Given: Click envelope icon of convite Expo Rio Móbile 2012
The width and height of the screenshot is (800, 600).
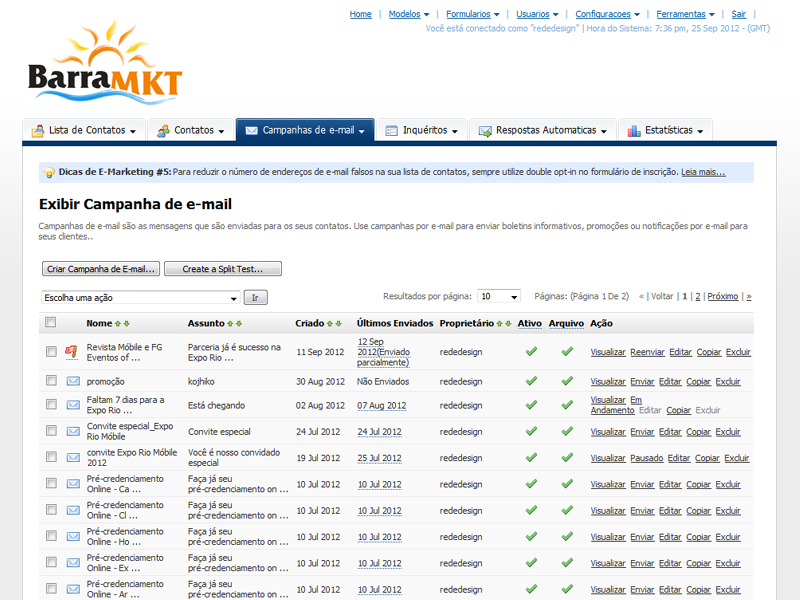Looking at the screenshot, I should (73, 458).
